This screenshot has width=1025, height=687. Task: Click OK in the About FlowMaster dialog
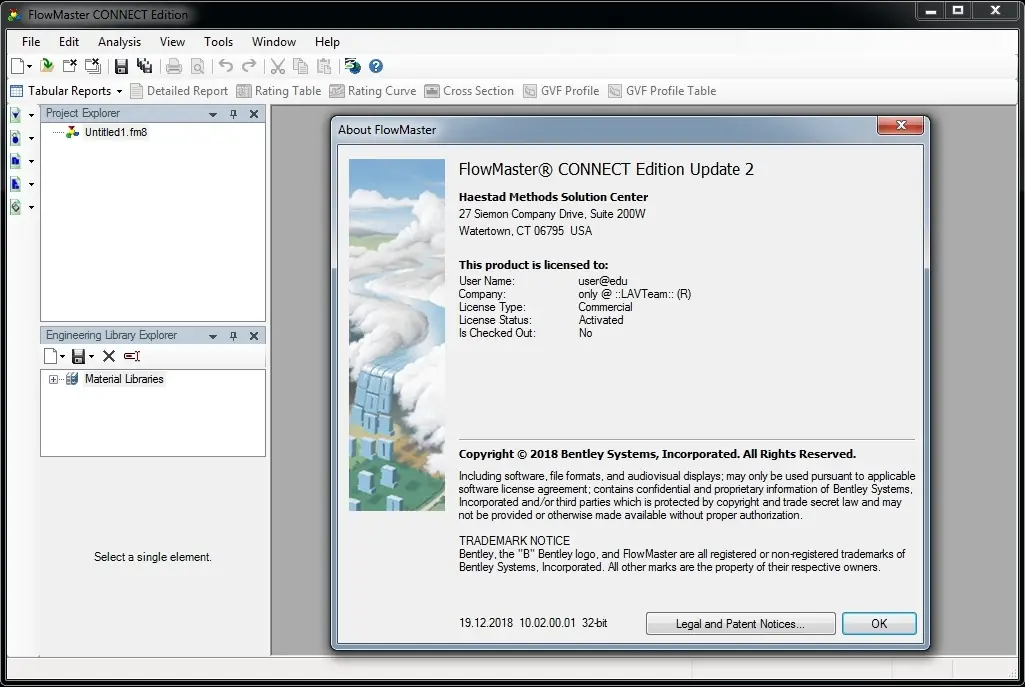pyautogui.click(x=879, y=624)
